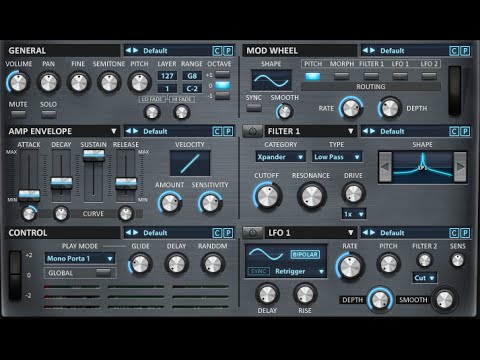480x360 pixels.
Task: Toggle the Global switch in Control
Action: pos(103,273)
